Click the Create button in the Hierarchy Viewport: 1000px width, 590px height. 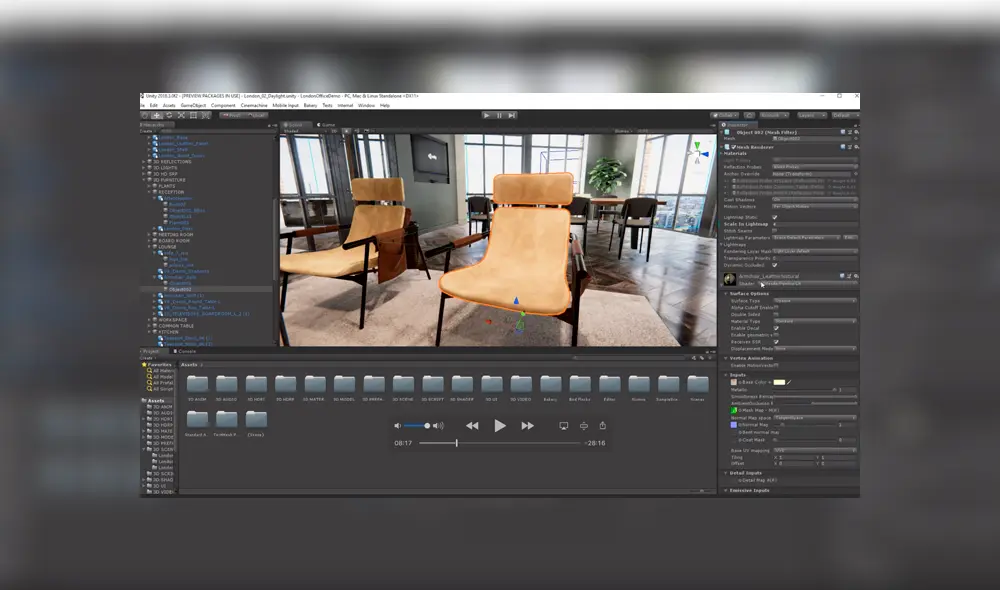[x=145, y=129]
